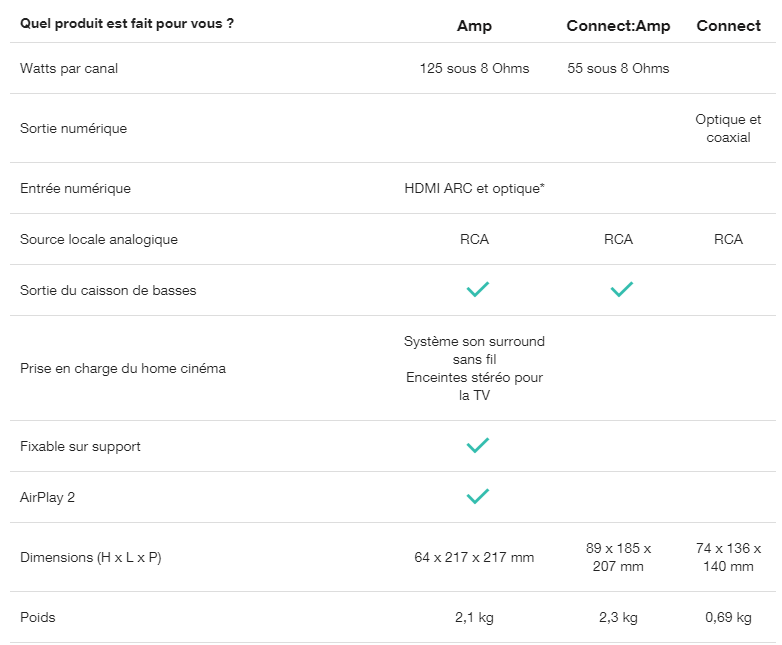Image resolution: width=782 pixels, height=645 pixels.
Task: Click the 'Sortie numérique' row label
Action: (x=73, y=129)
